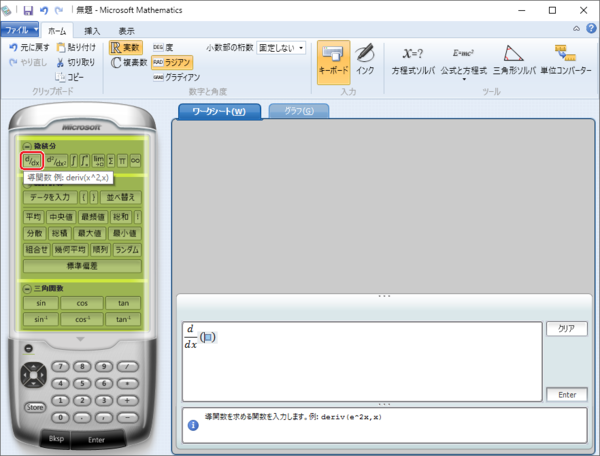Open the 単位コンバーター unit converter
The image size is (600, 456).
click(x=566, y=61)
